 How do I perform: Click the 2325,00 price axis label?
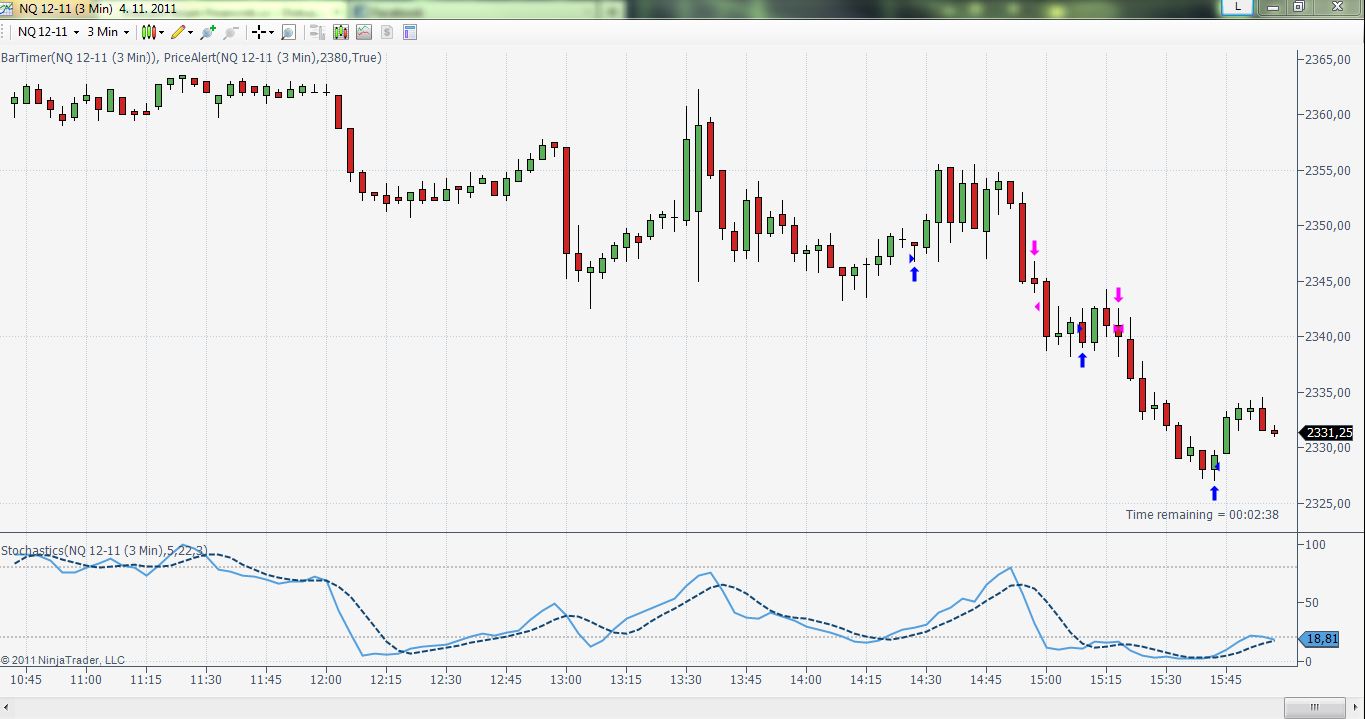pos(1329,503)
